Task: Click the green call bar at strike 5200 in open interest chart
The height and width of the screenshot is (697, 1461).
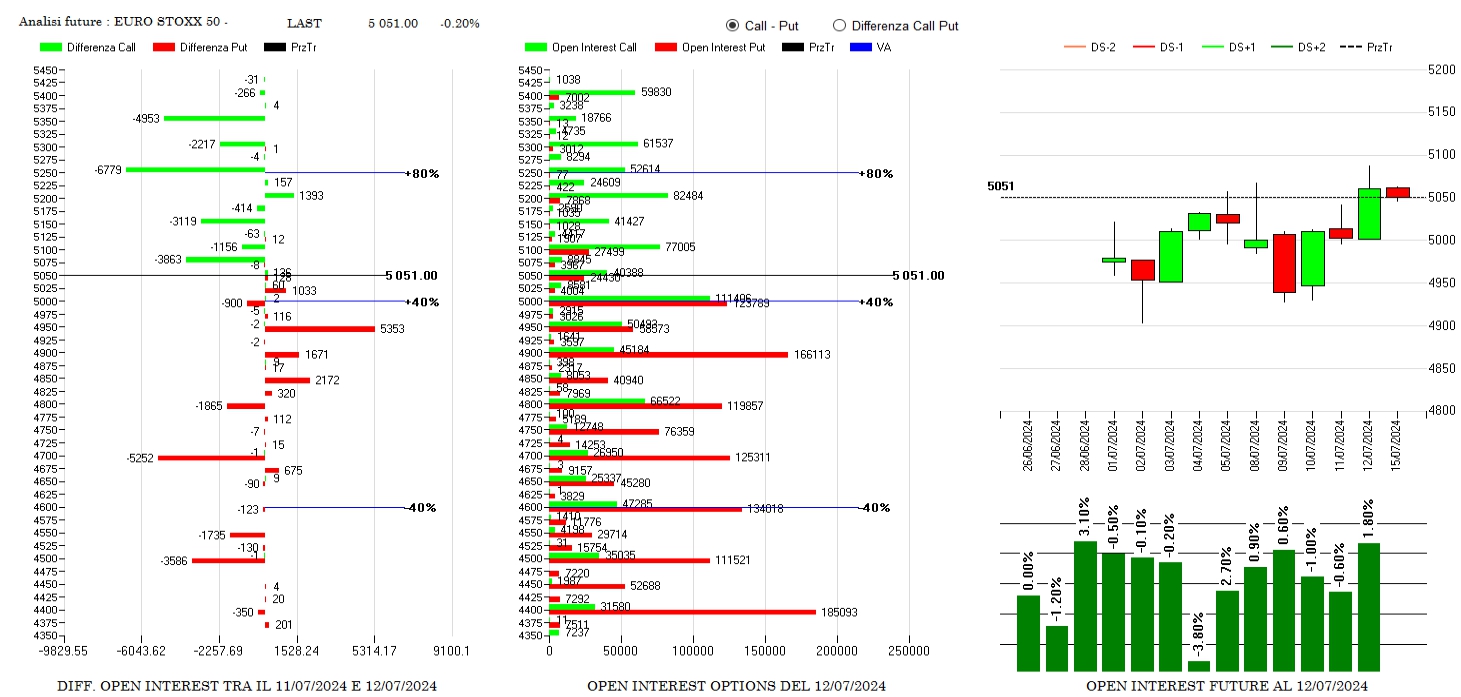Action: [x=609, y=195]
